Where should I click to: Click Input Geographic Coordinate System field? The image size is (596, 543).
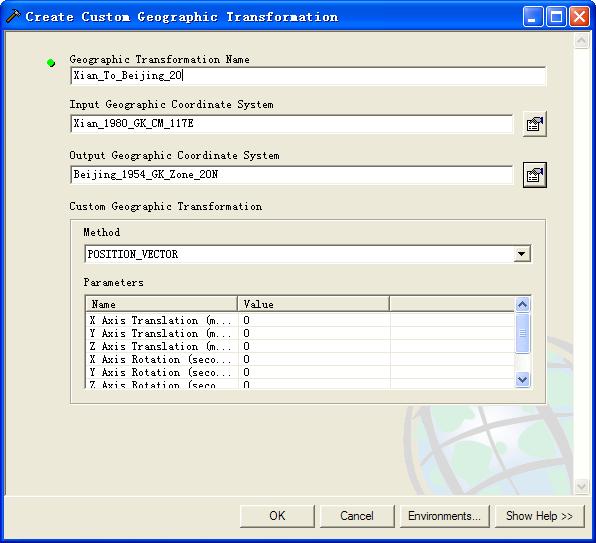292,123
